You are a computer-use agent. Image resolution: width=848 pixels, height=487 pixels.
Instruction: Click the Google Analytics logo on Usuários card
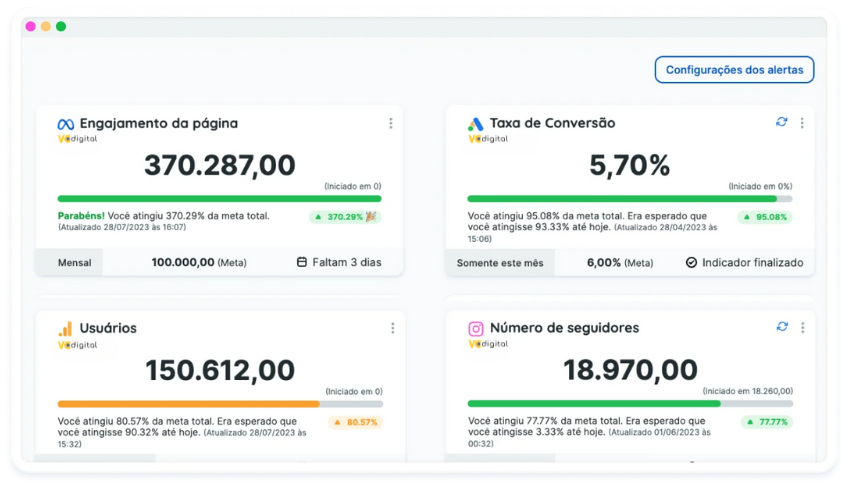click(x=65, y=328)
